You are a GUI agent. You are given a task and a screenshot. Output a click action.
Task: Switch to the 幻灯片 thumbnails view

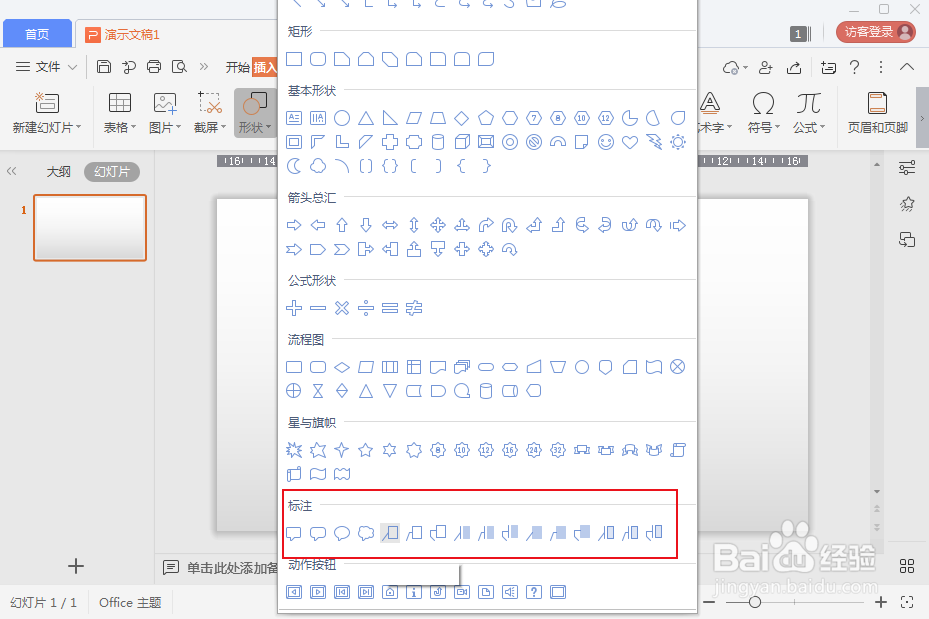pos(111,172)
